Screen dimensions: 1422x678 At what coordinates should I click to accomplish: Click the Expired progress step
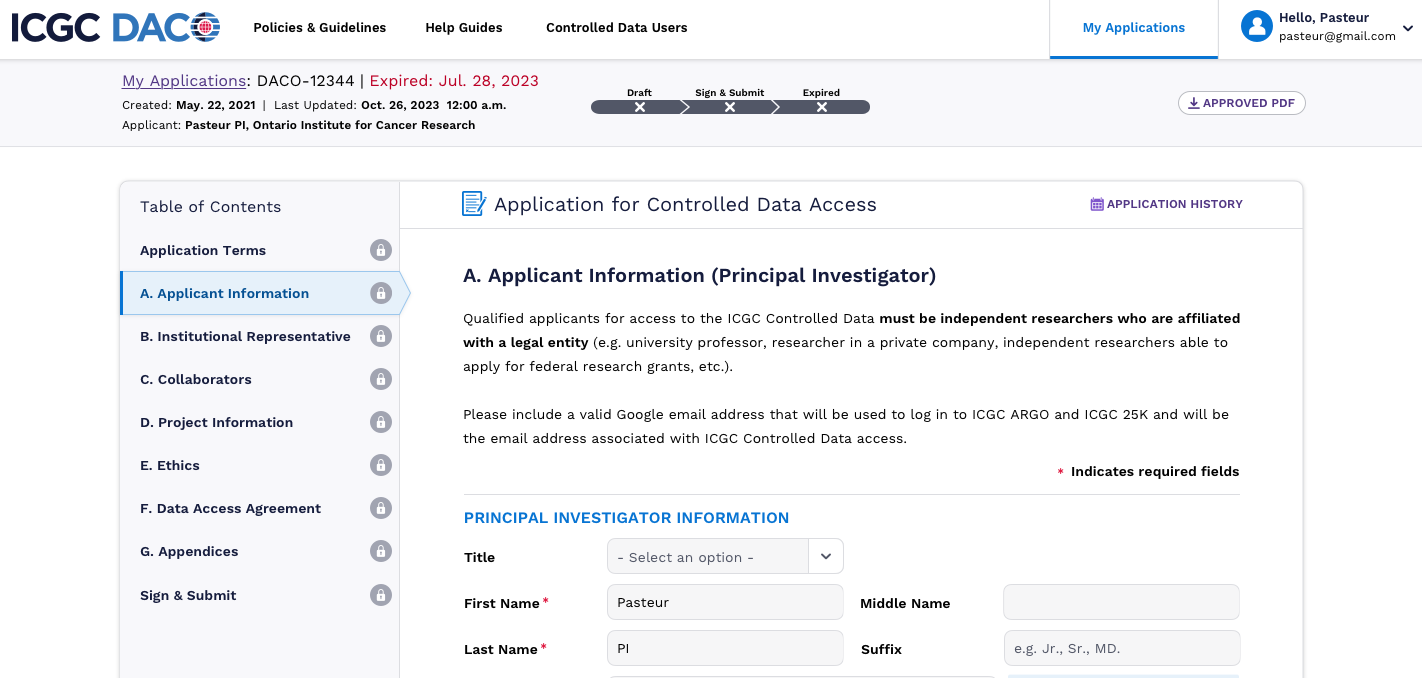coord(821,106)
